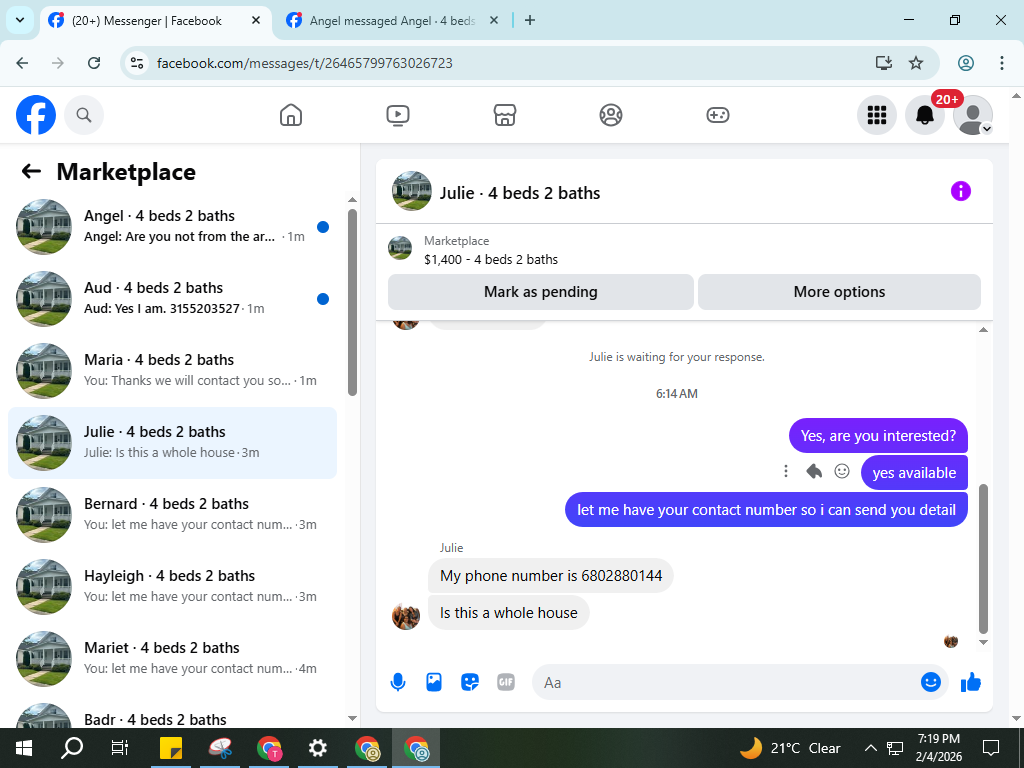Go to Home feed icon

pyautogui.click(x=291, y=115)
